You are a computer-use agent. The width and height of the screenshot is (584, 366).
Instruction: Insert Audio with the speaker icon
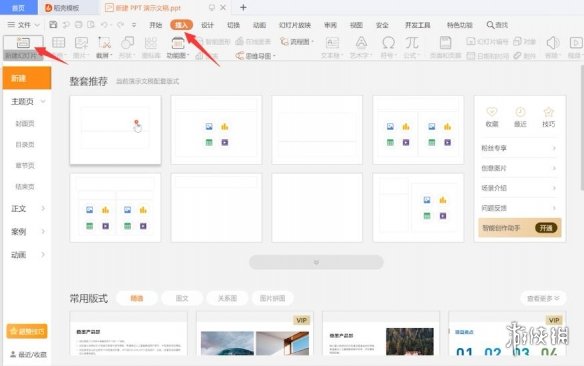click(553, 42)
